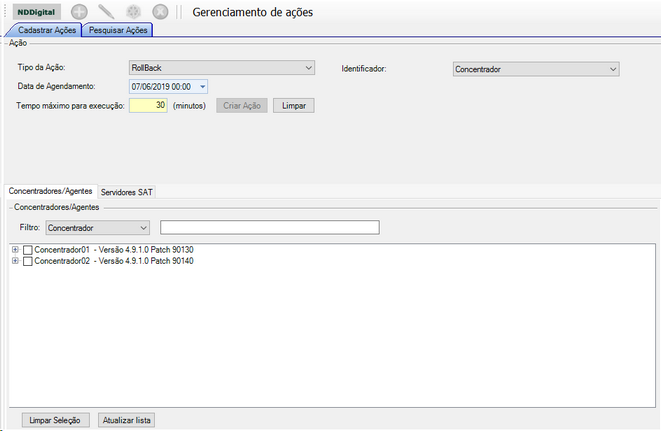This screenshot has width=661, height=431.
Task: Click the cancel (X) toolbar icon
Action: (x=160, y=12)
